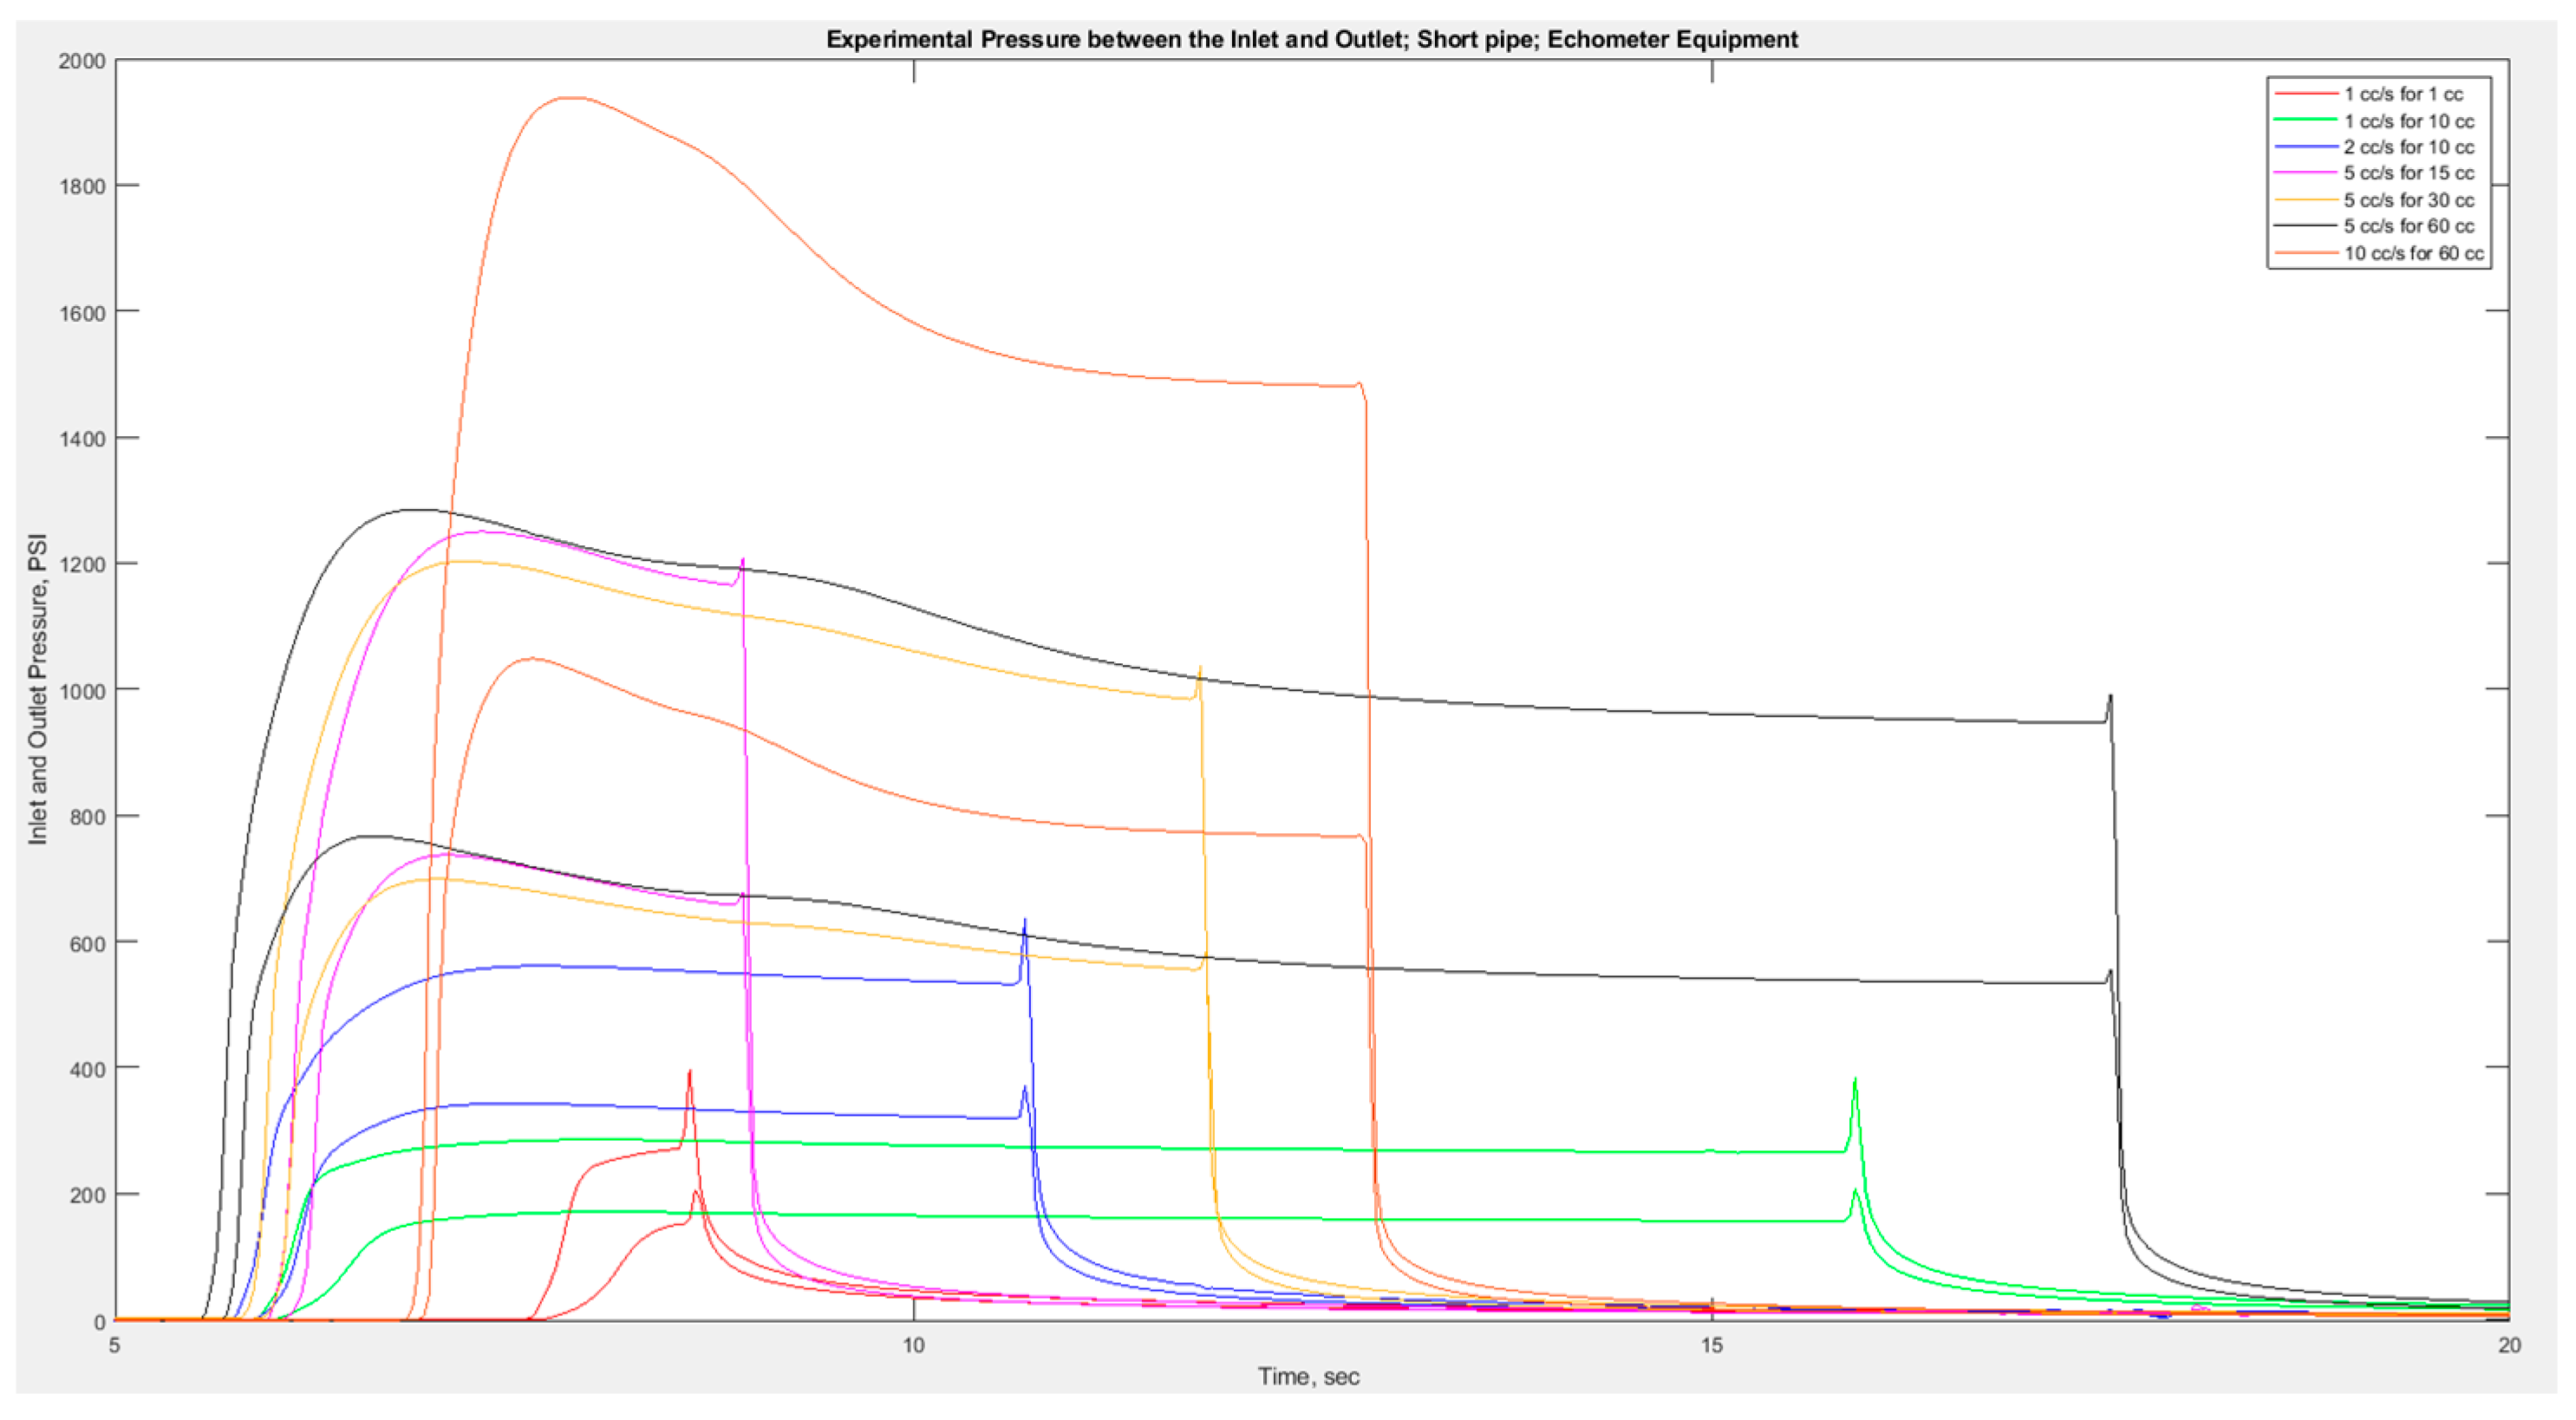Image resolution: width=2576 pixels, height=1420 pixels.
Task: Click the y-axis label 'Inlet and Outlet Pressure, PSI'
Action: (38, 689)
